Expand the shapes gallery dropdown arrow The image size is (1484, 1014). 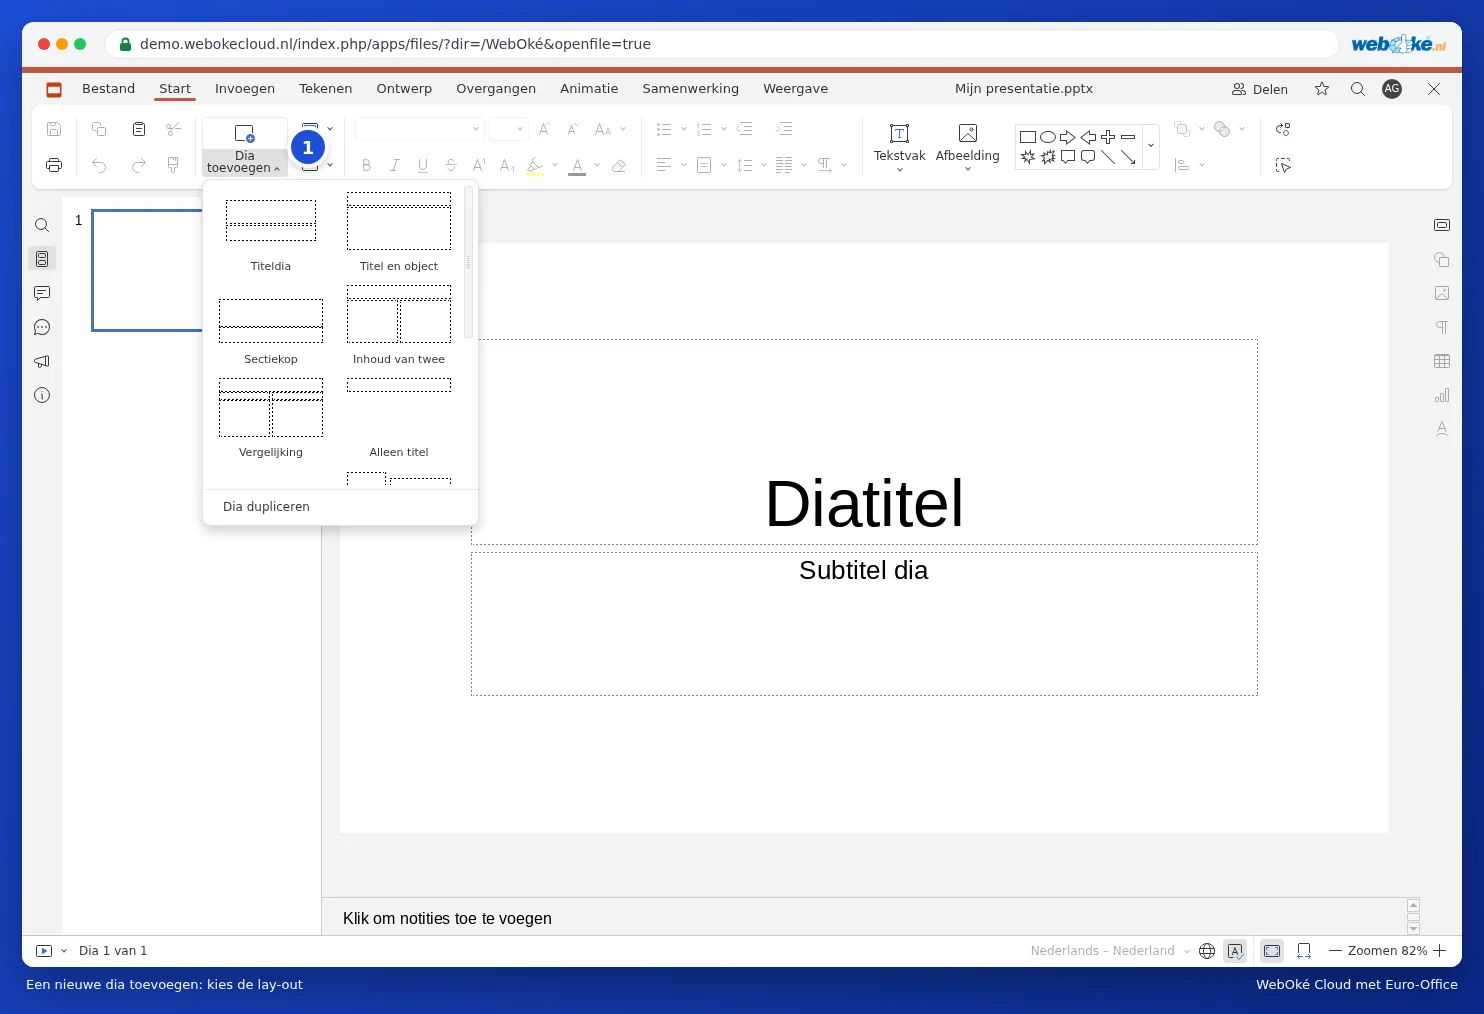(x=1151, y=146)
